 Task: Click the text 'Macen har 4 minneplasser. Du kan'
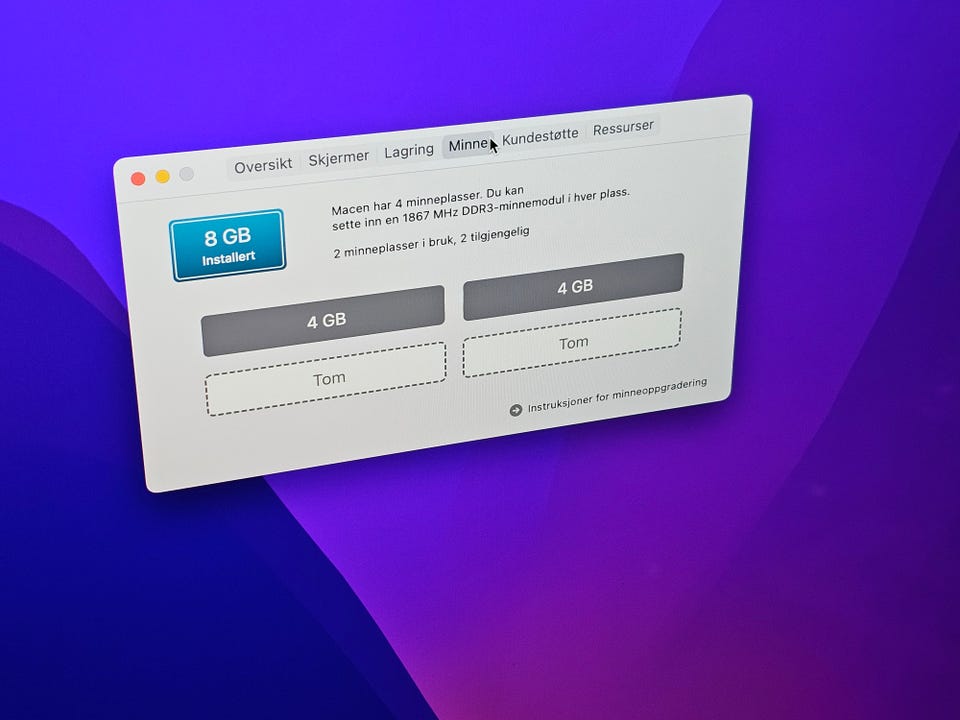(427, 200)
